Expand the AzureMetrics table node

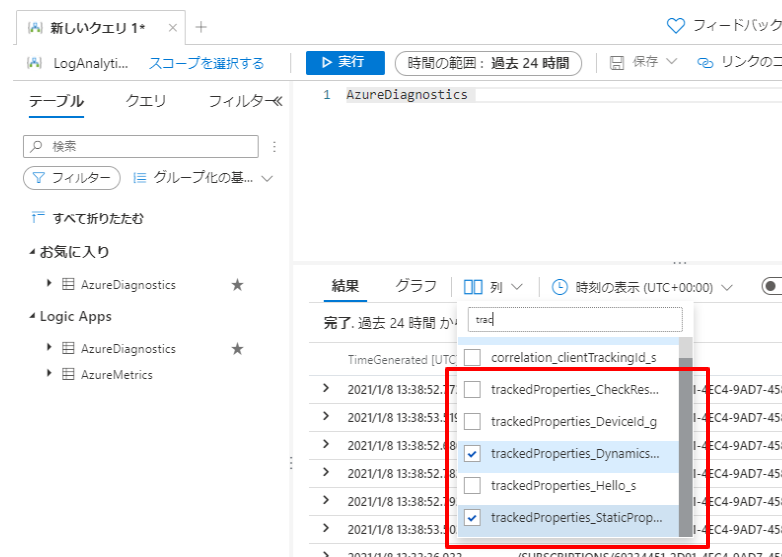tap(49, 372)
